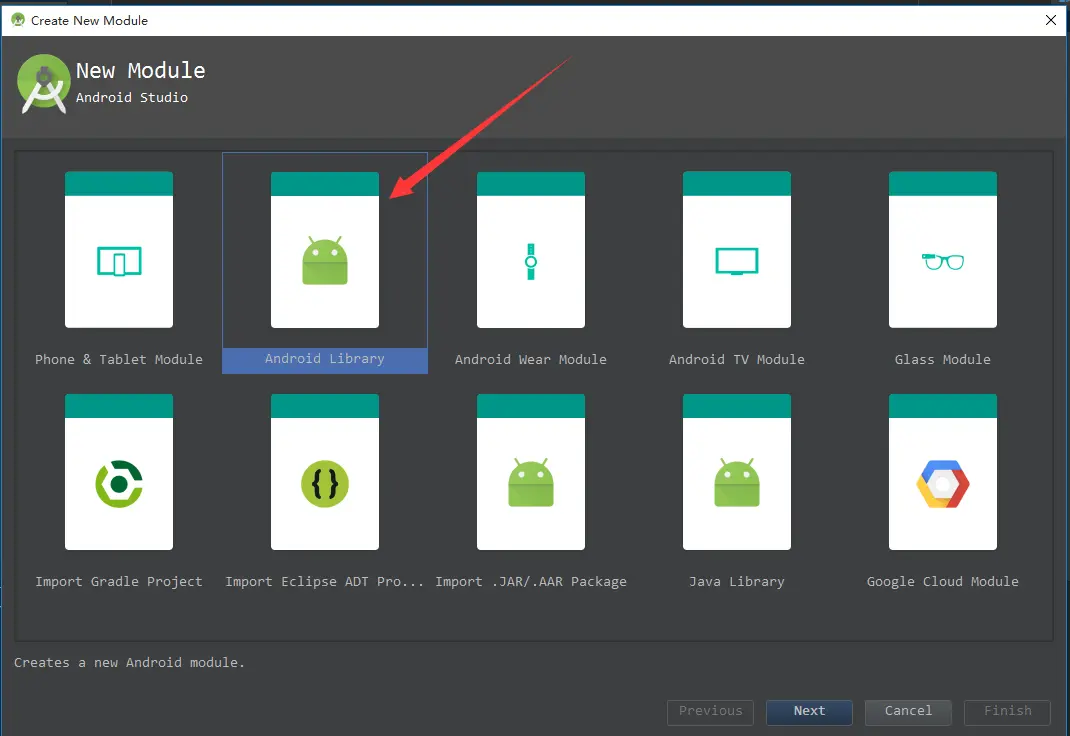Click the 'Glass Module' label
This screenshot has width=1070, height=736.
943,359
